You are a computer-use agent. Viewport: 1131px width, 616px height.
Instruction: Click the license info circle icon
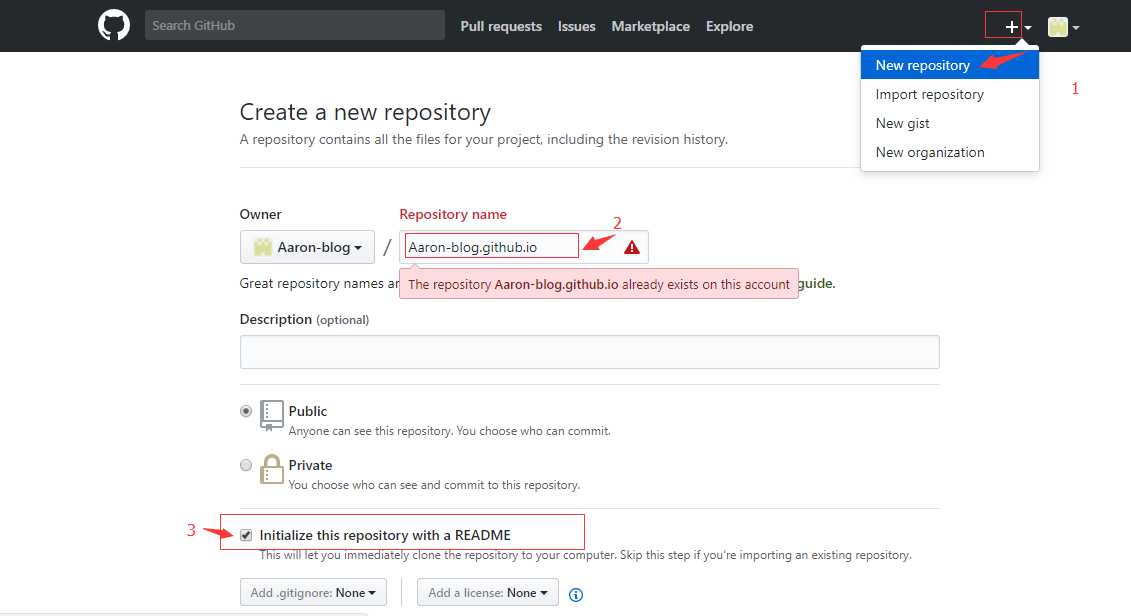(x=576, y=594)
